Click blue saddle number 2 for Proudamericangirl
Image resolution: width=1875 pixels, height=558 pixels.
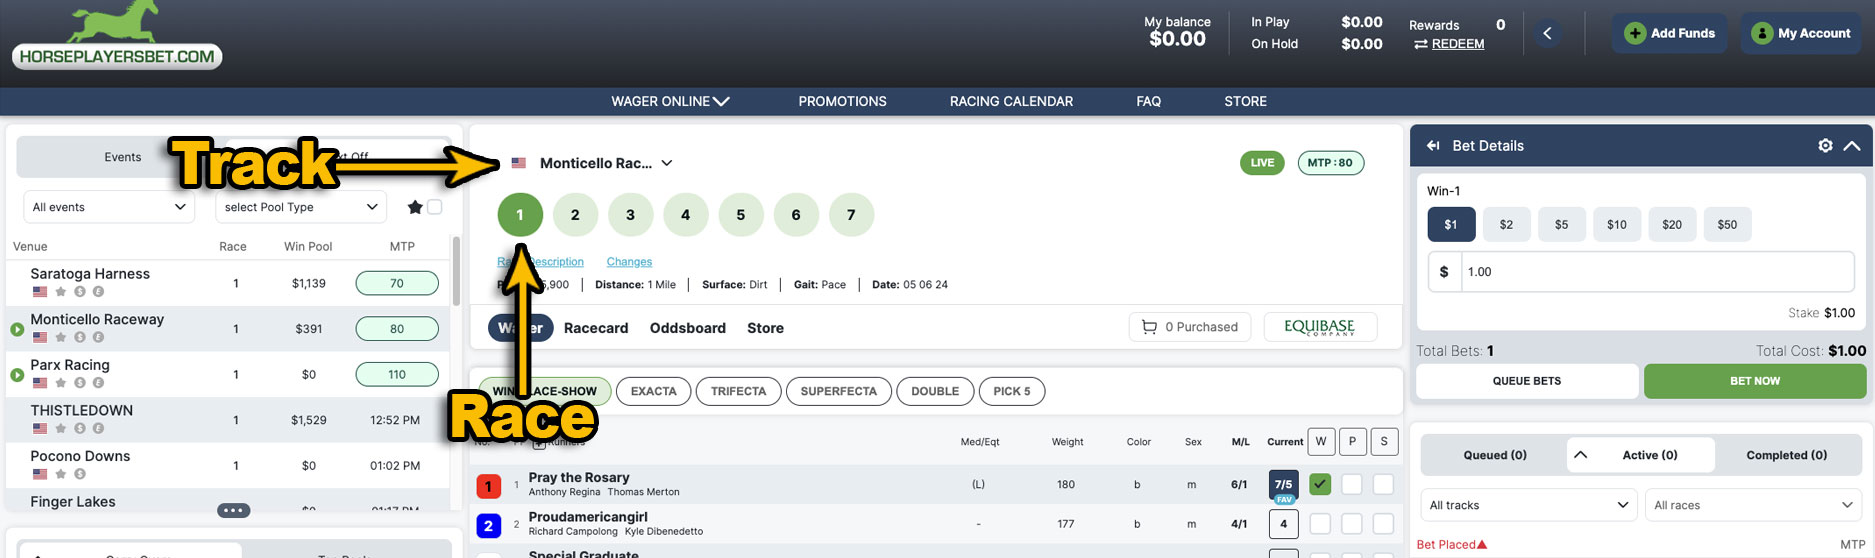[x=488, y=525]
